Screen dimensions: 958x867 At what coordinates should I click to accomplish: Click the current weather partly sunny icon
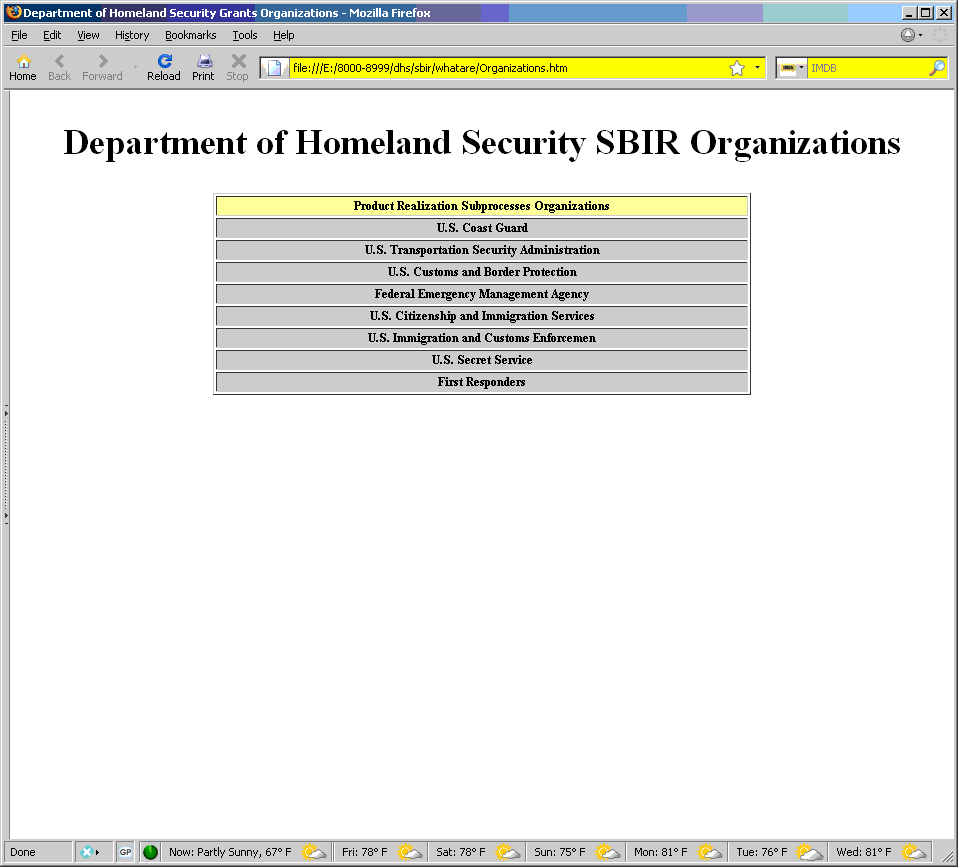pyautogui.click(x=314, y=852)
